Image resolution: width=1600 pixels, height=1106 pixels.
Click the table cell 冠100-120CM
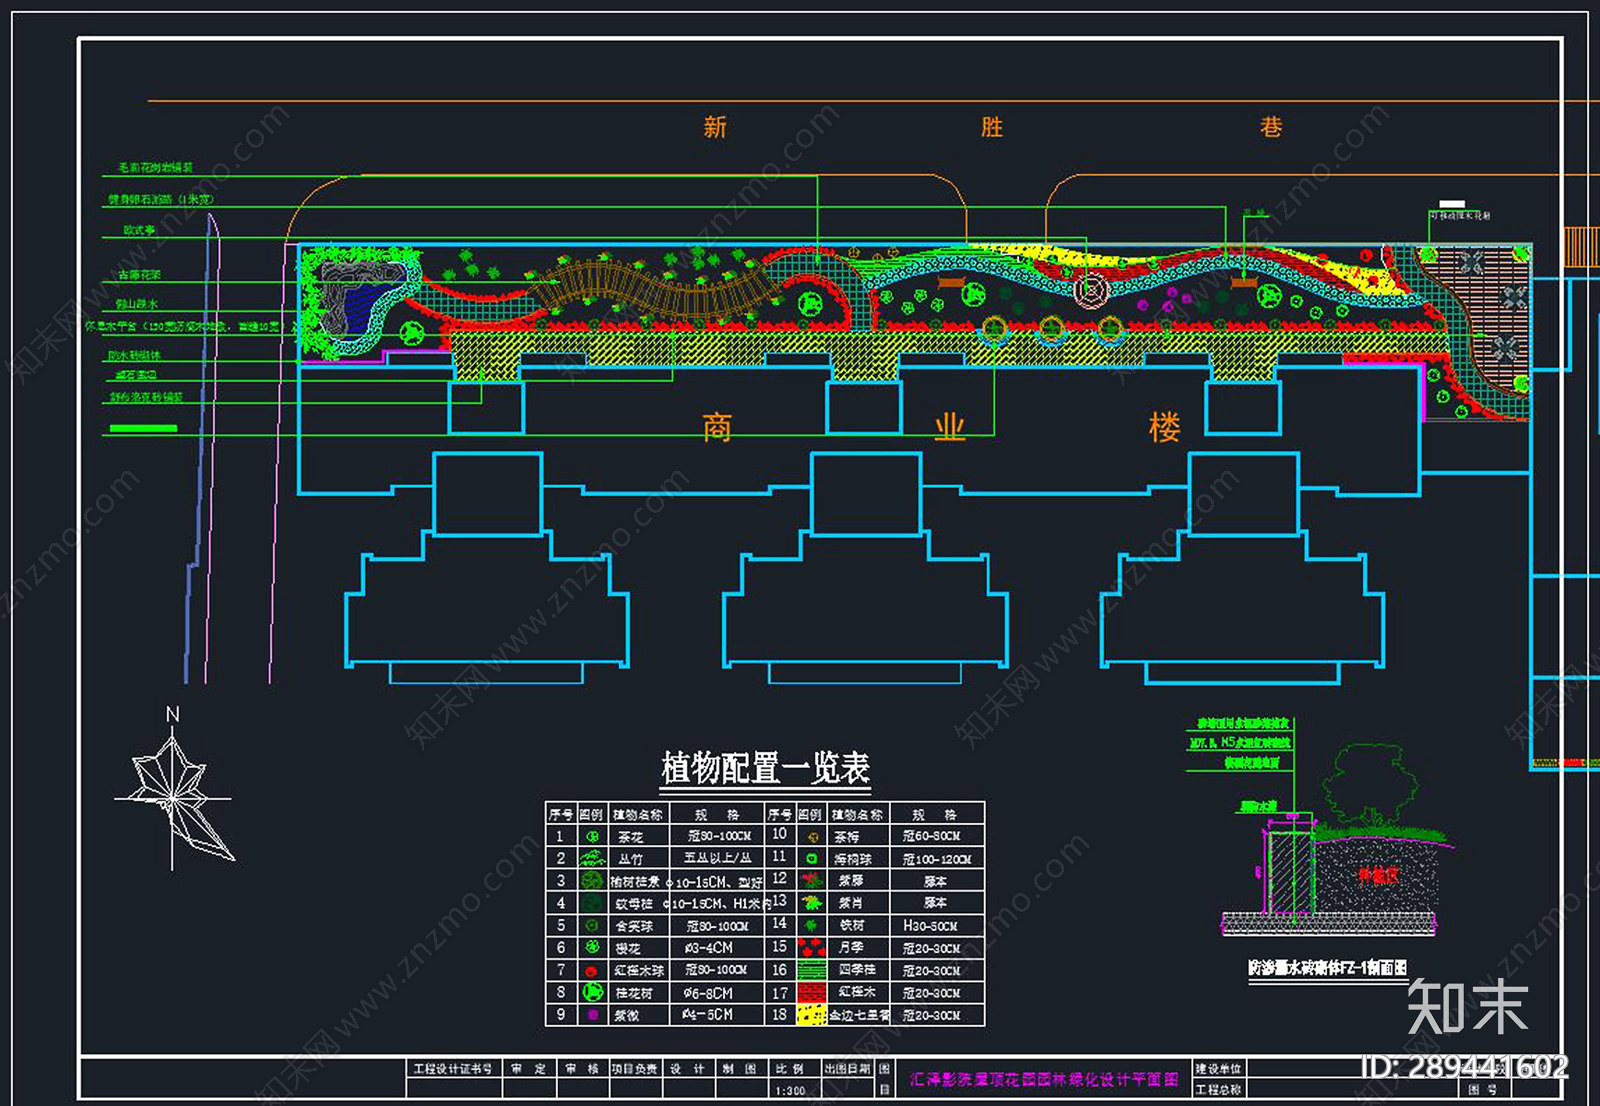coord(937,859)
